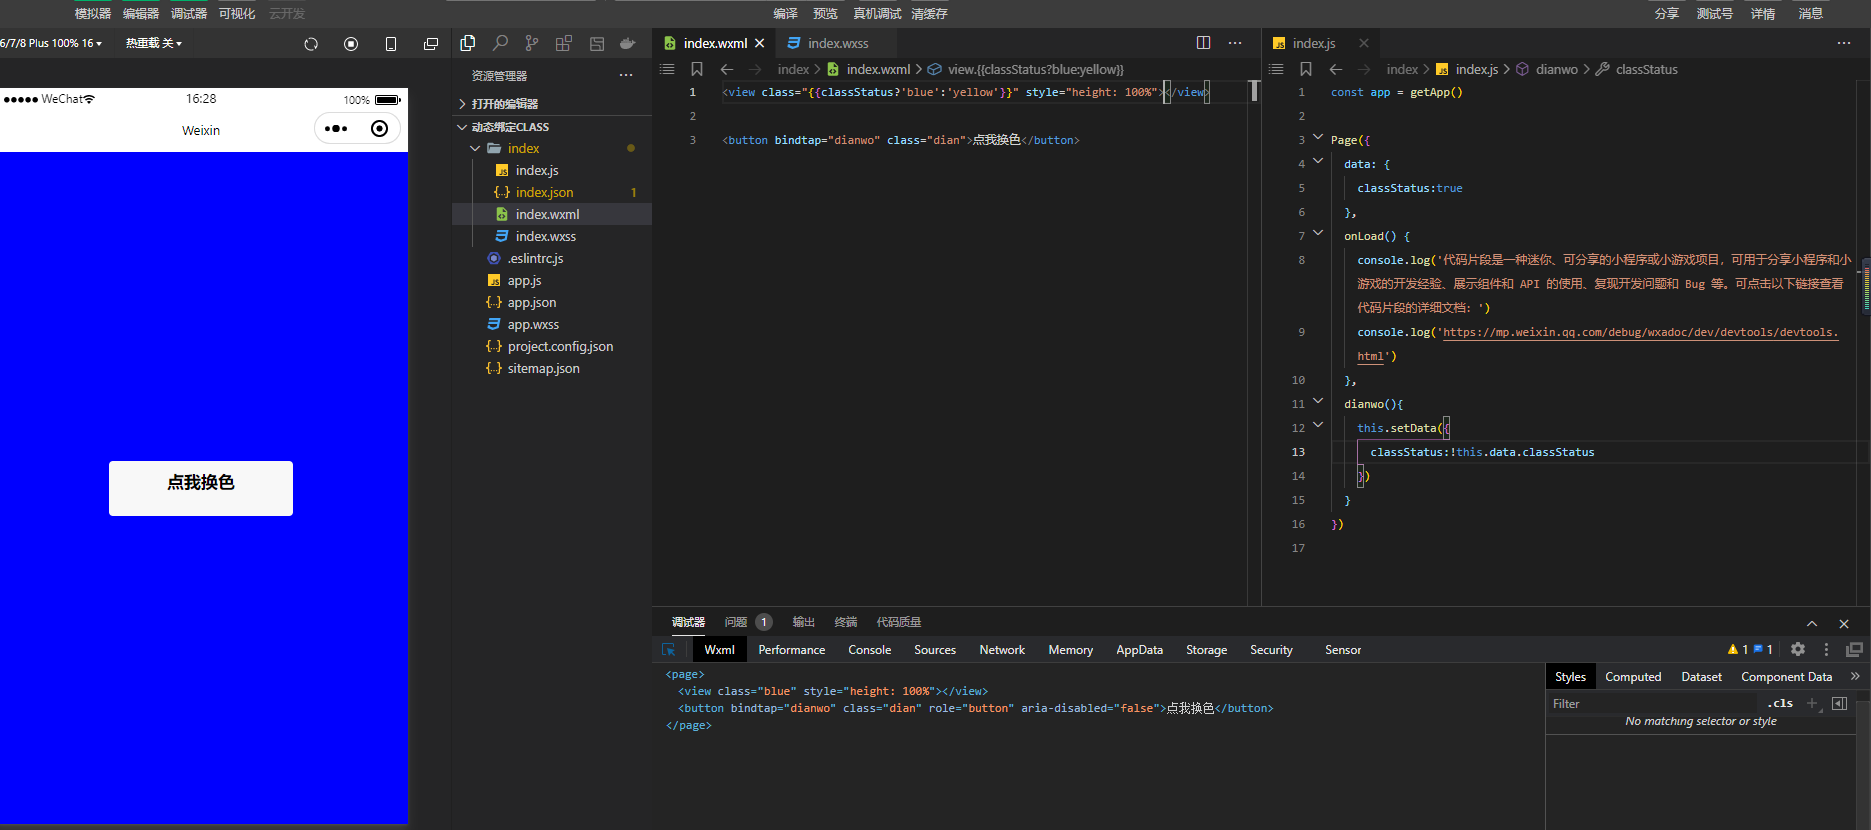This screenshot has height=830, width=1871.
Task: Collapse the index folder in the file tree
Action: pyautogui.click(x=475, y=148)
